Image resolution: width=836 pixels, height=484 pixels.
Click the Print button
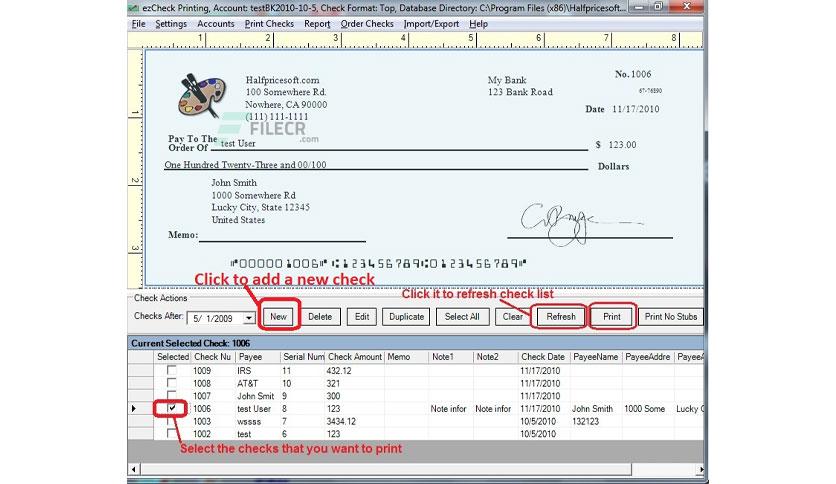coord(612,317)
